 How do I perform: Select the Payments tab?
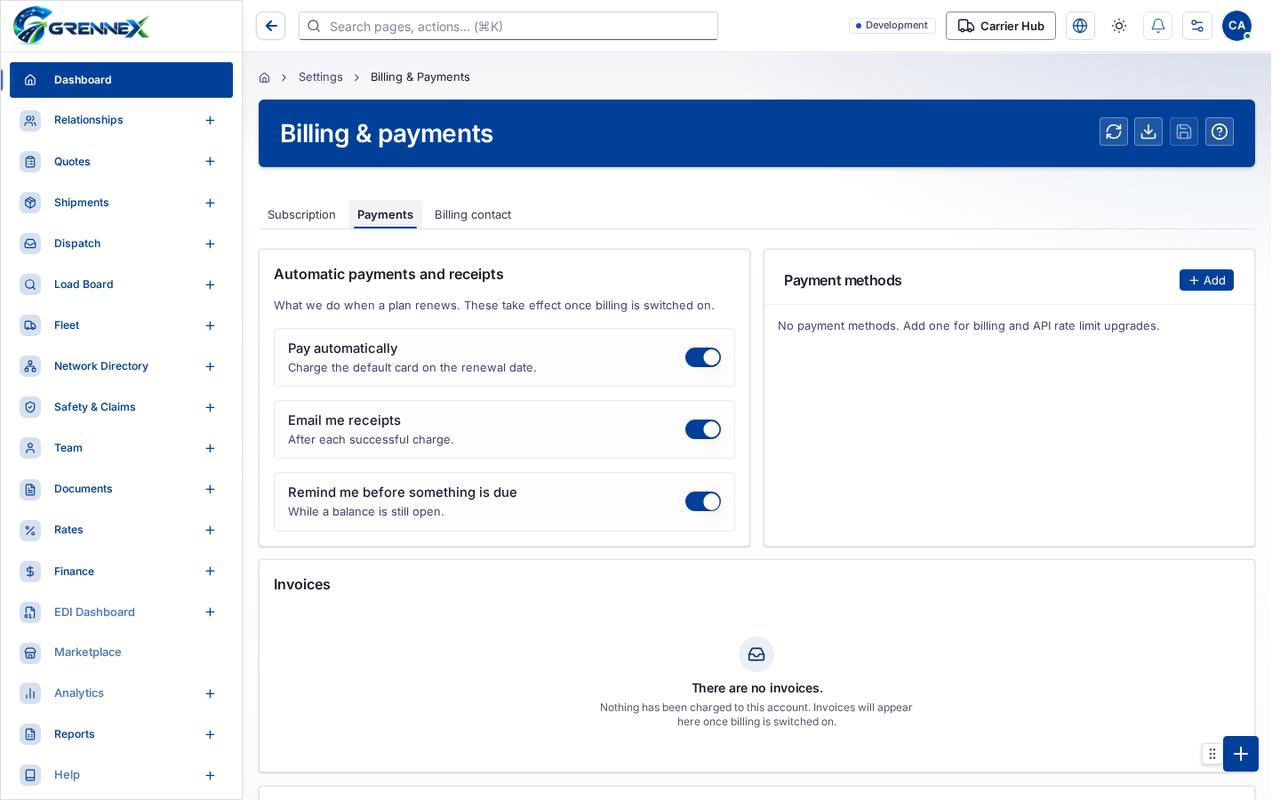click(385, 214)
